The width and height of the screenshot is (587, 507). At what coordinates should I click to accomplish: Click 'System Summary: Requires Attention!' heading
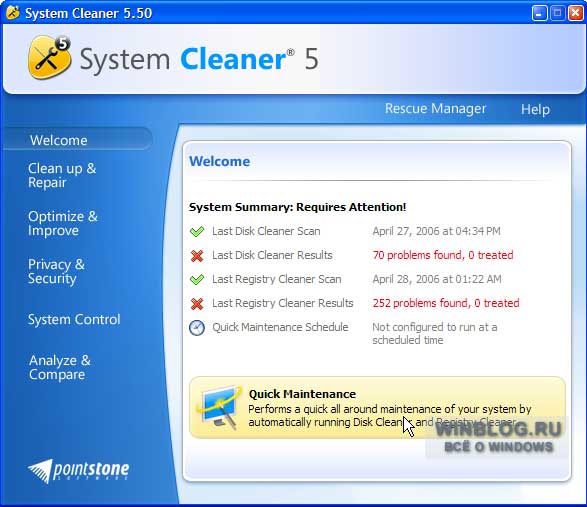[297, 207]
